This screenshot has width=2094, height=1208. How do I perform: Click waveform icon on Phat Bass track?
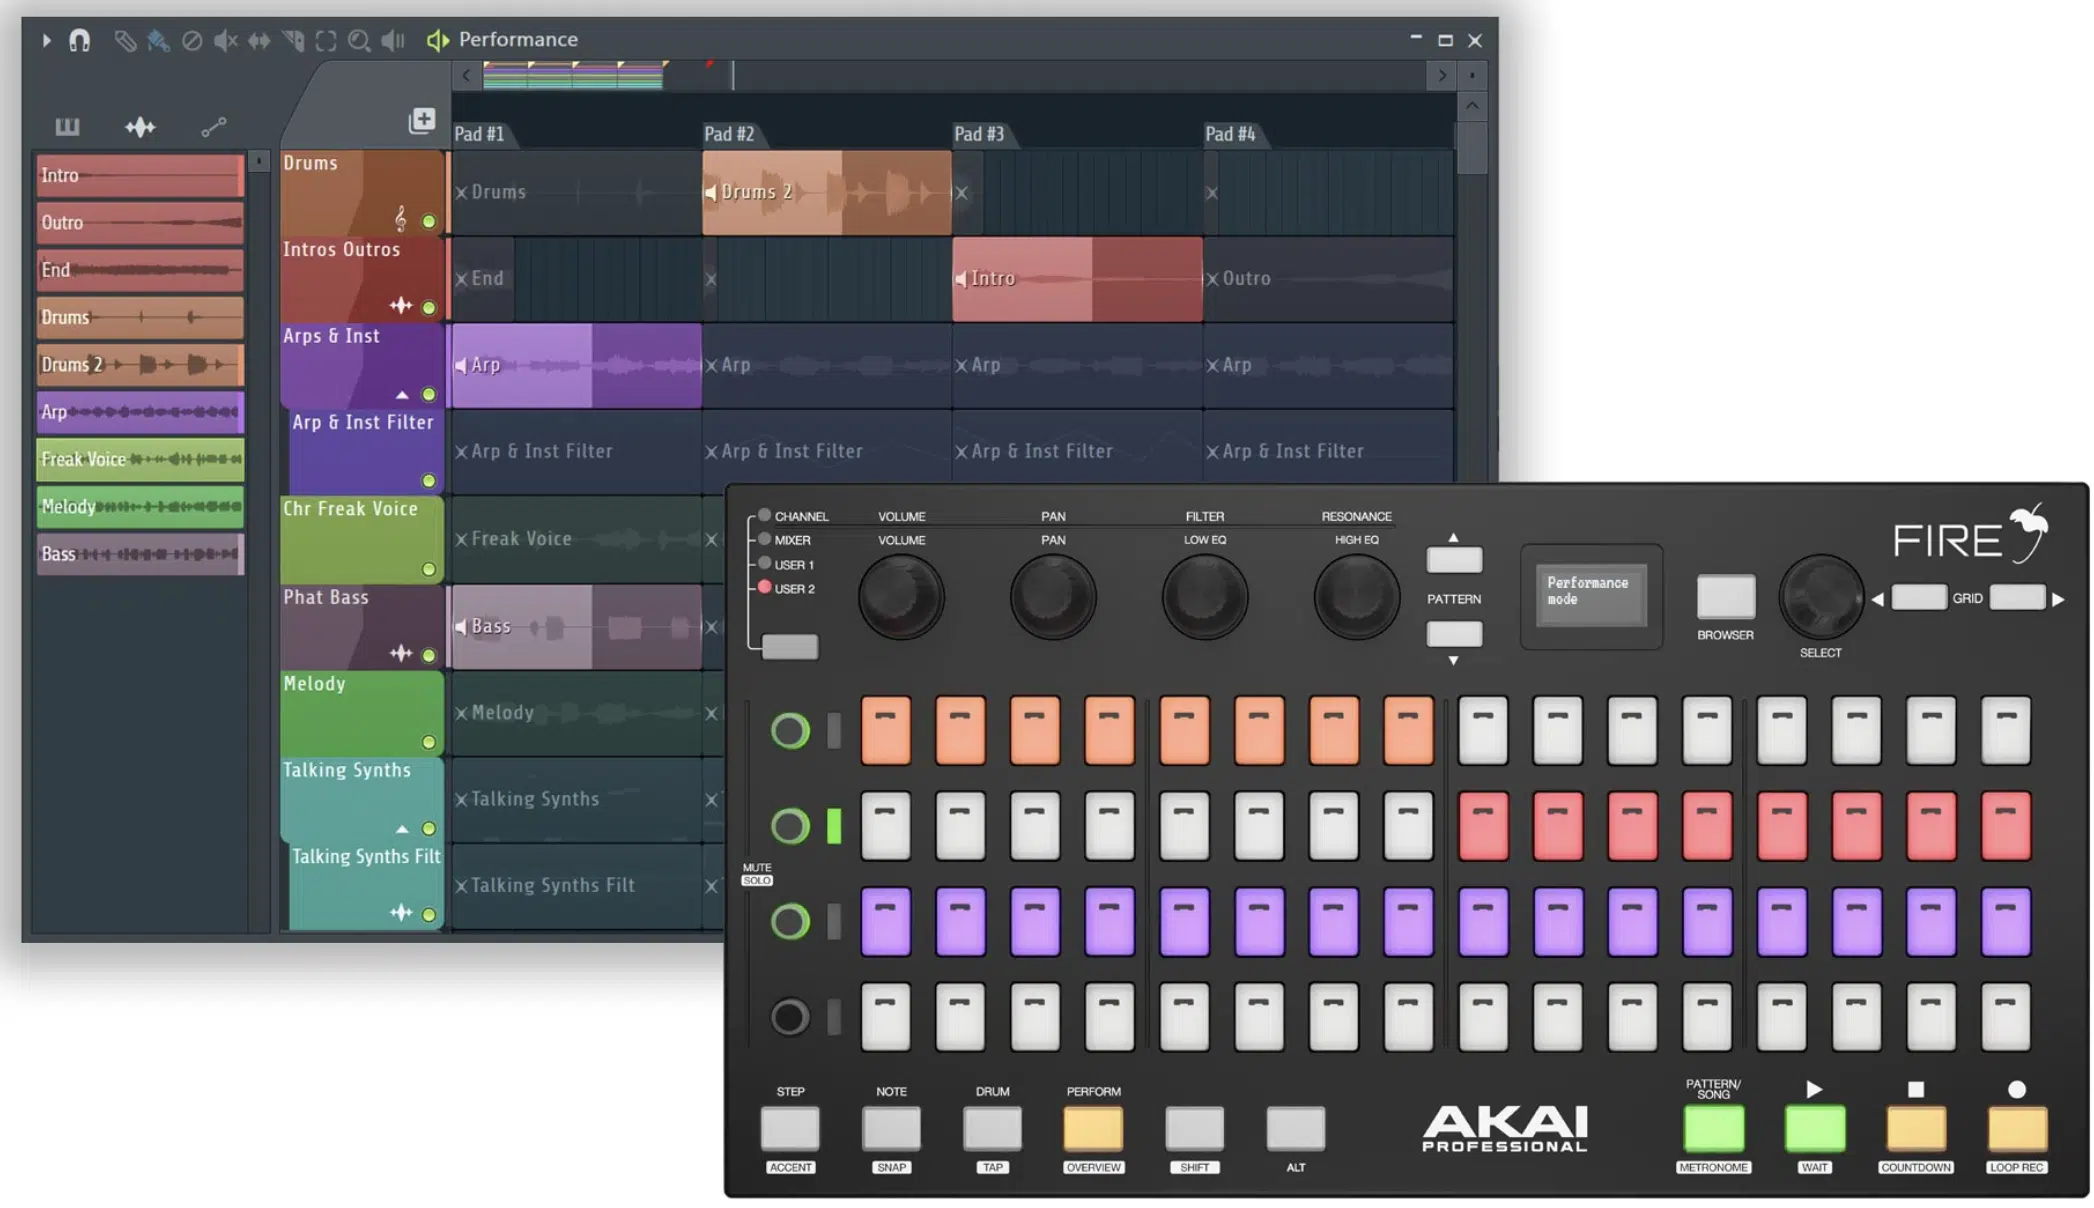pyautogui.click(x=401, y=653)
